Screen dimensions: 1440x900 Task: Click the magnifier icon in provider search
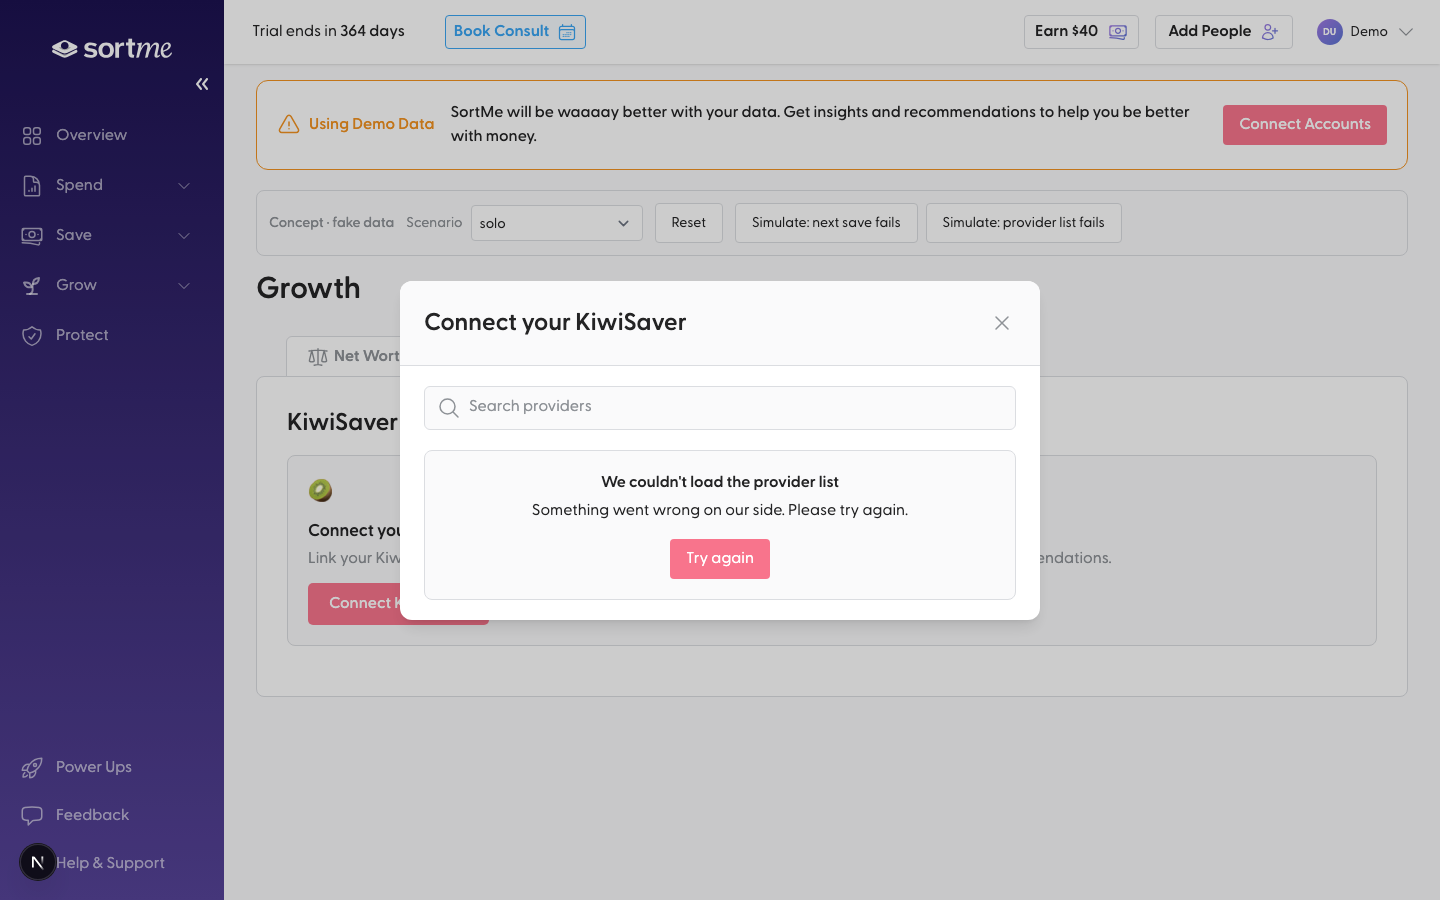(x=449, y=407)
